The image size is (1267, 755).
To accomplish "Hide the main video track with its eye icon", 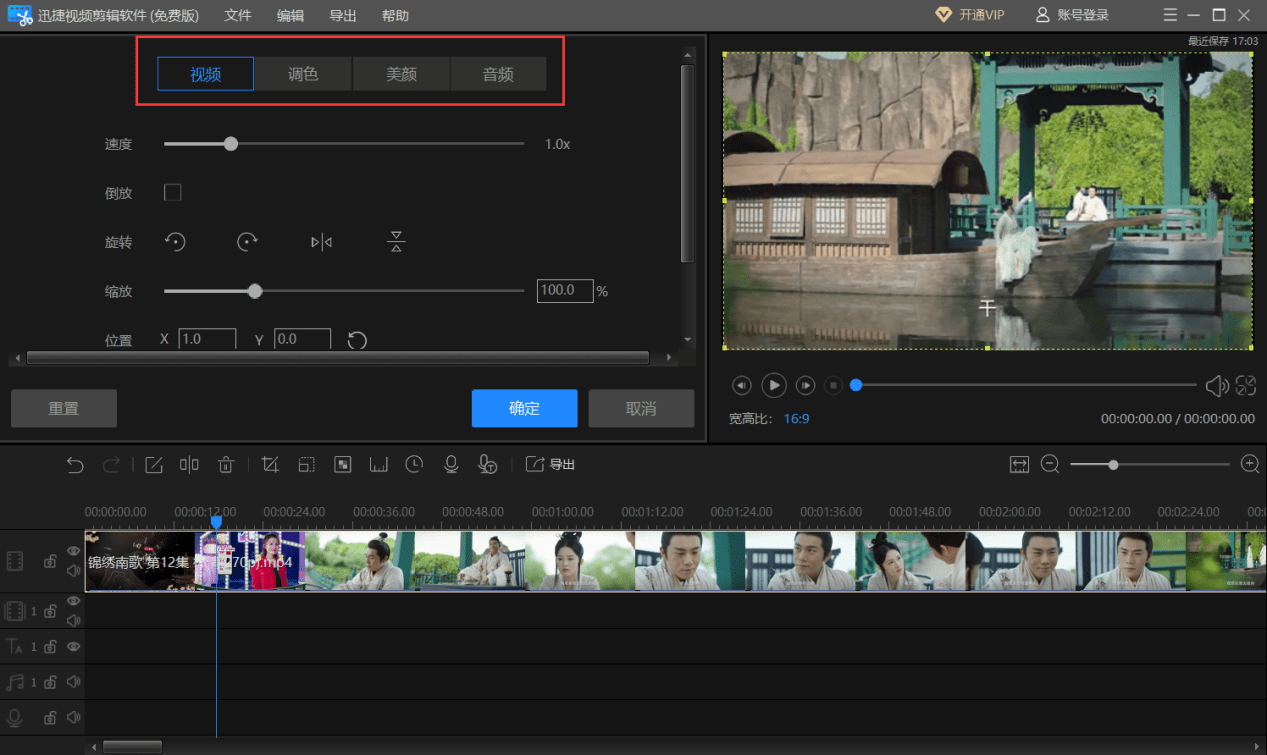I will pyautogui.click(x=73, y=551).
